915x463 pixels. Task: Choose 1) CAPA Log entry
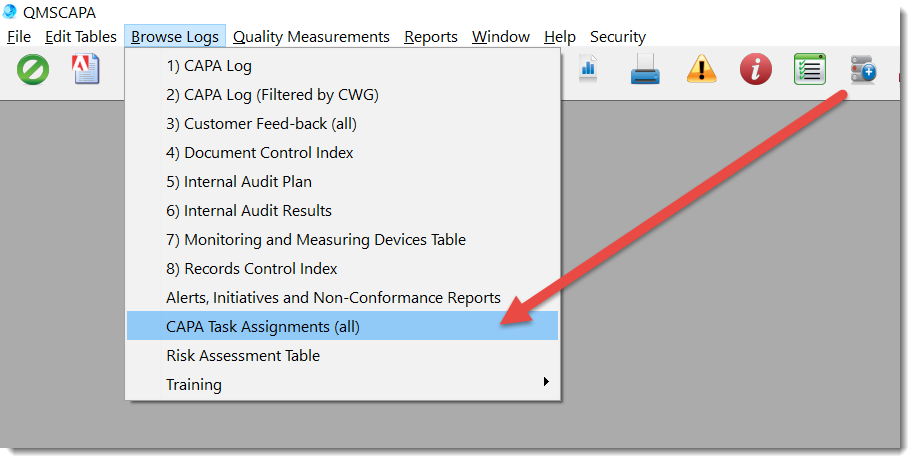tap(209, 67)
